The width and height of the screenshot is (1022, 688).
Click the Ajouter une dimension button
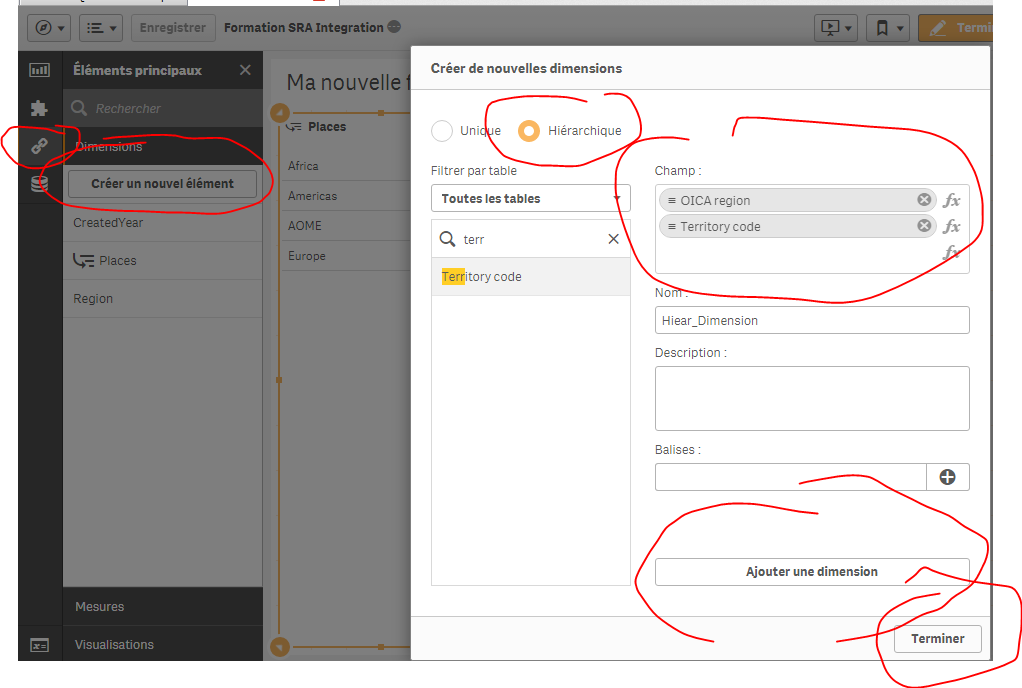click(x=811, y=572)
